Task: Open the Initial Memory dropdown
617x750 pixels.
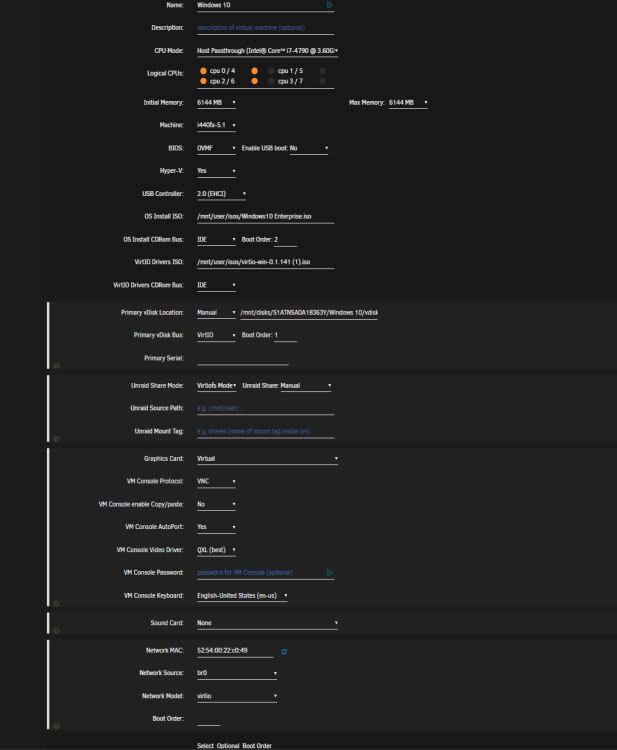Action: click(216, 102)
